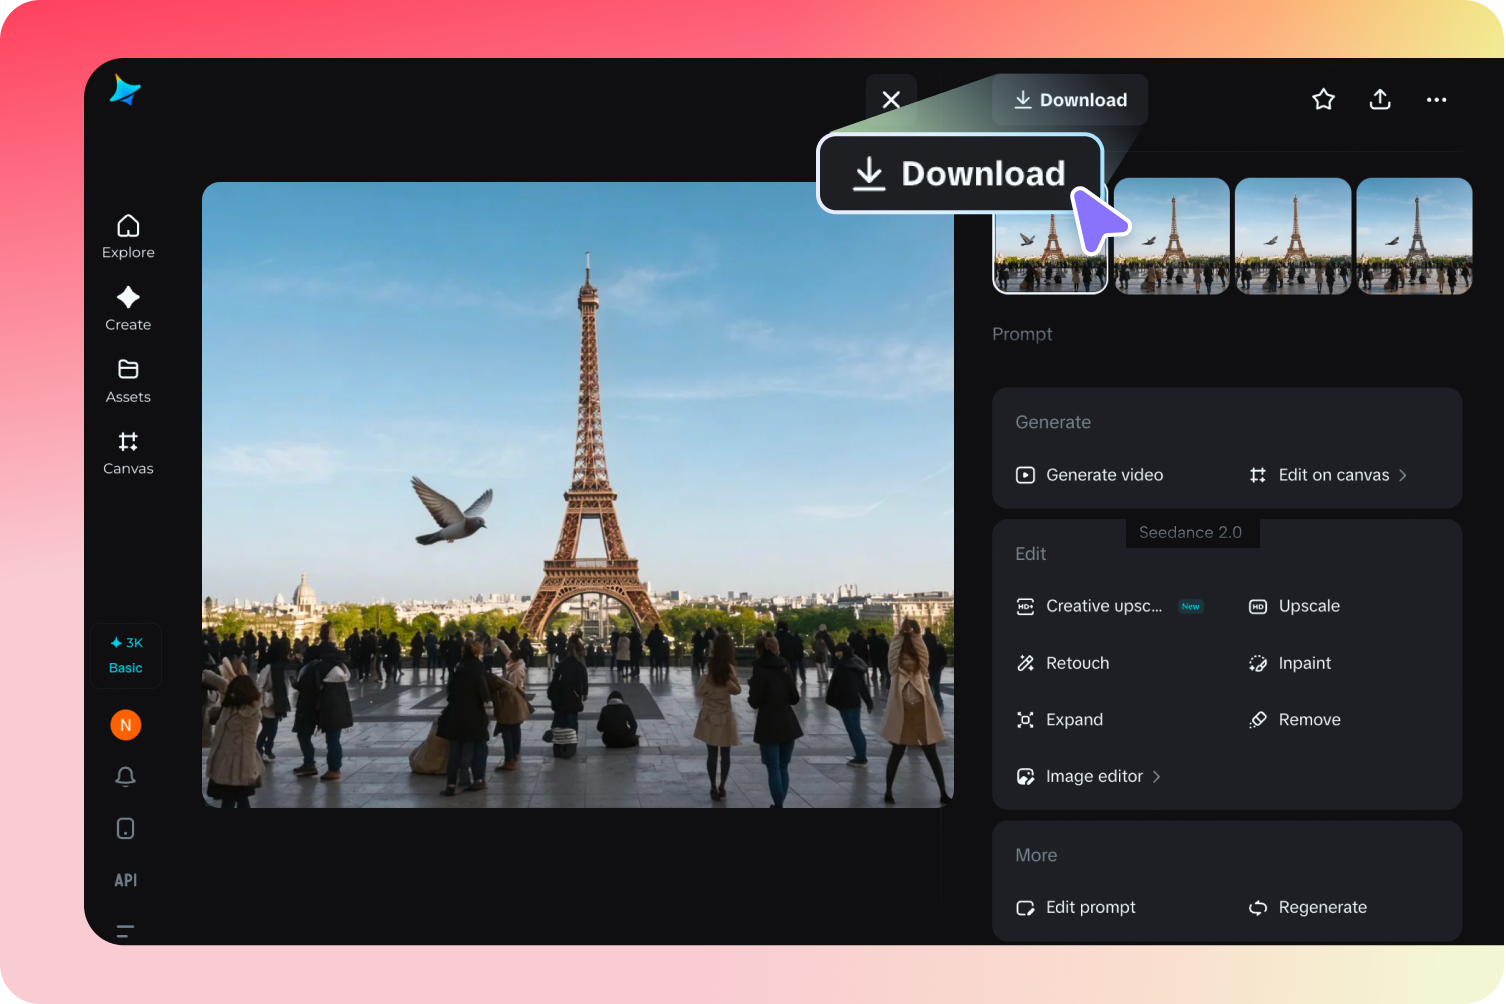Click the Prompt label
Image resolution: width=1506 pixels, height=1004 pixels.
[x=1022, y=334]
